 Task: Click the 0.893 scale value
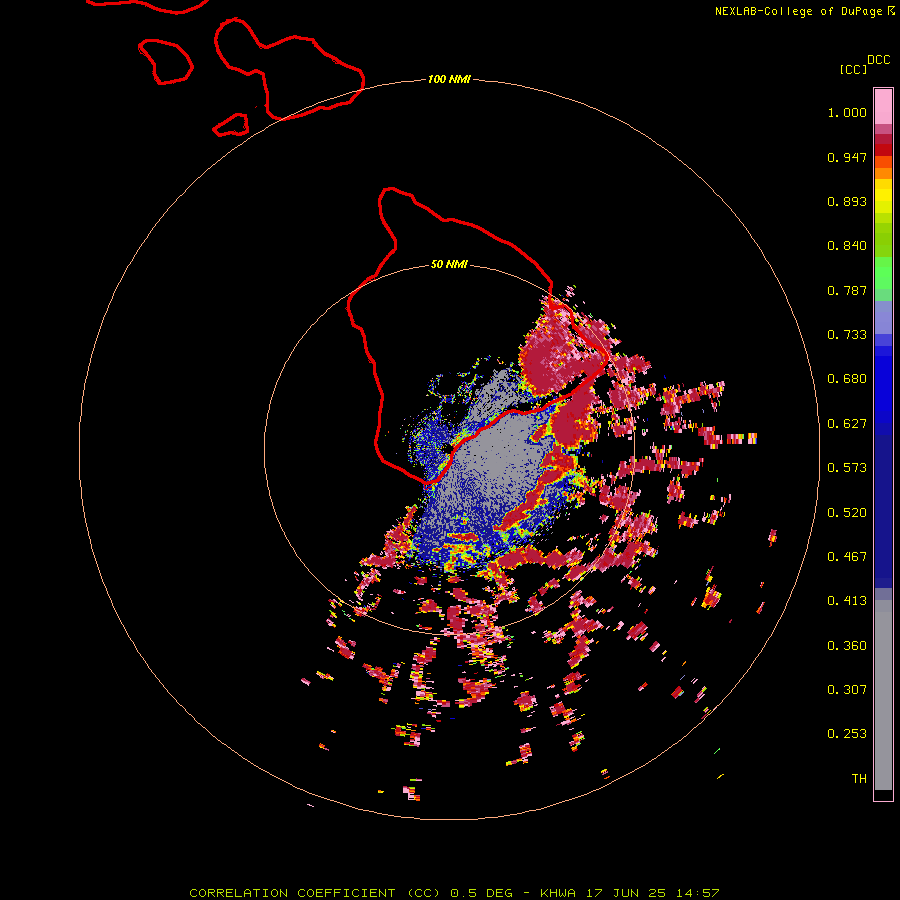847,201
